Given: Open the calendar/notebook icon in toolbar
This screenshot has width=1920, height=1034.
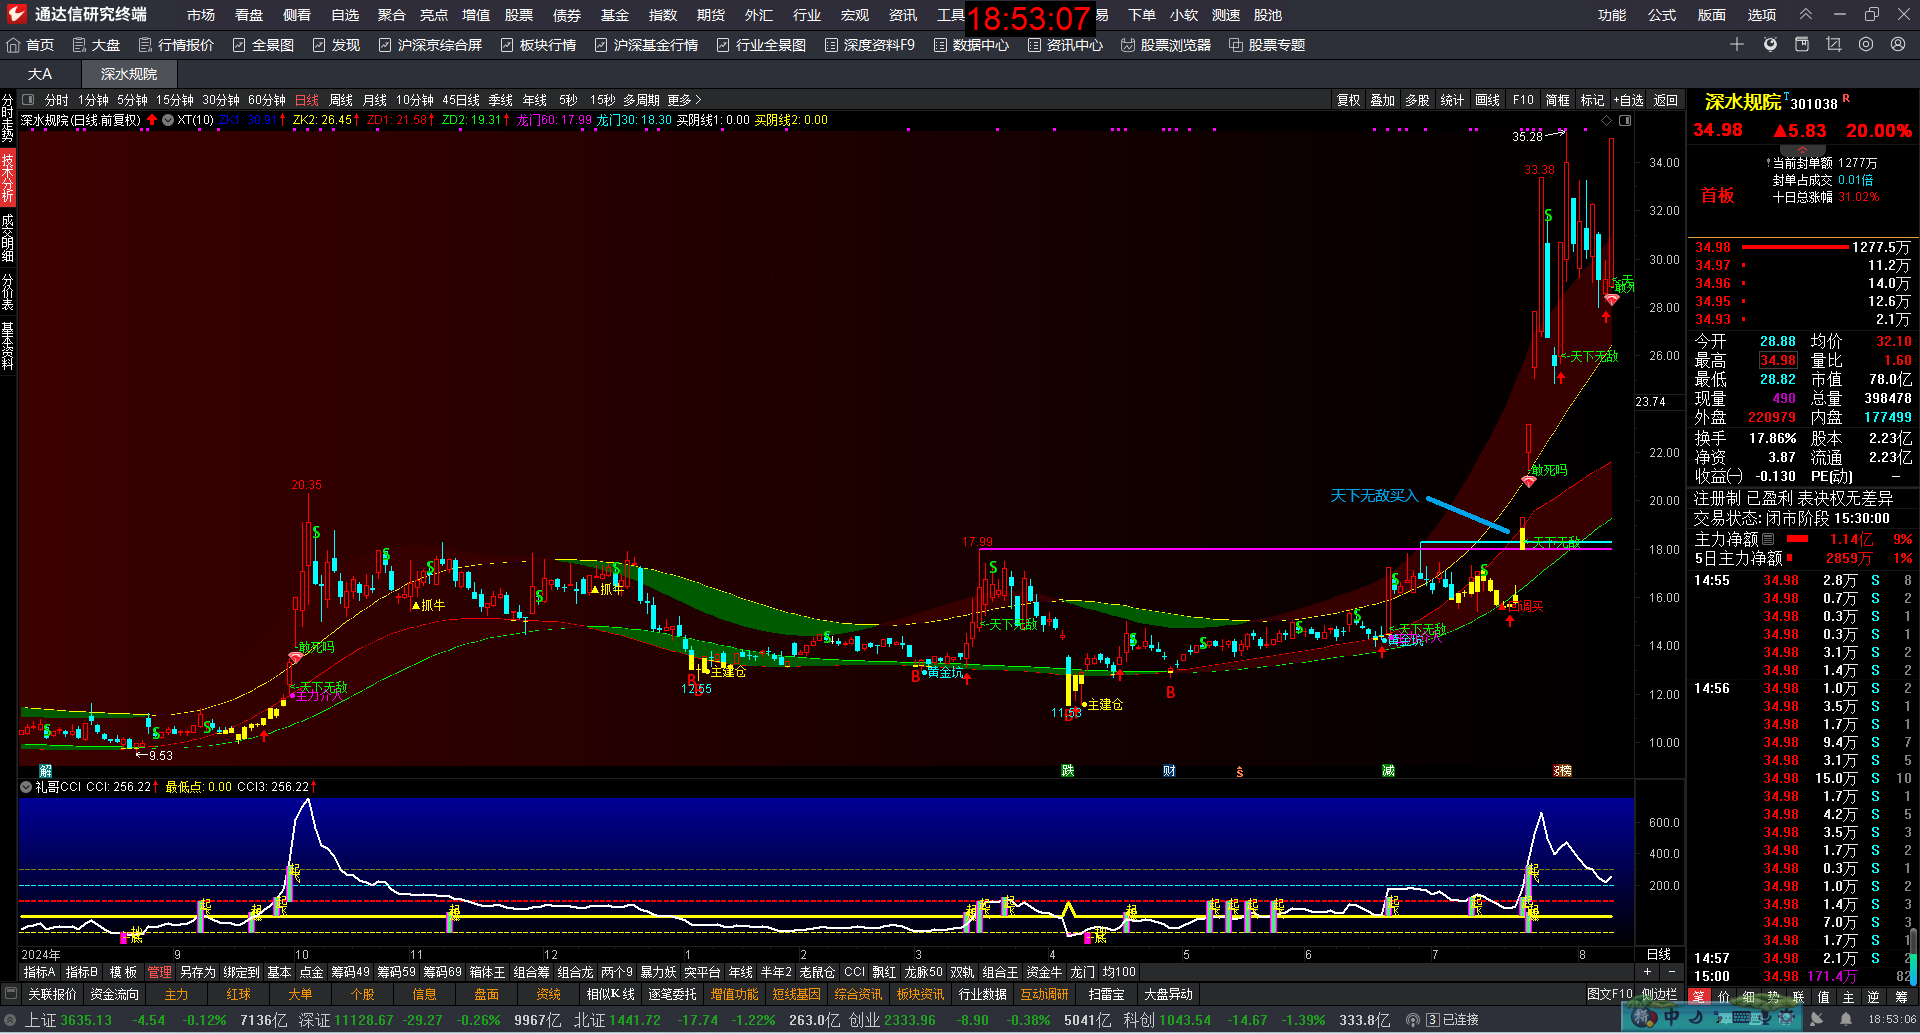Looking at the screenshot, I should 1802,44.
